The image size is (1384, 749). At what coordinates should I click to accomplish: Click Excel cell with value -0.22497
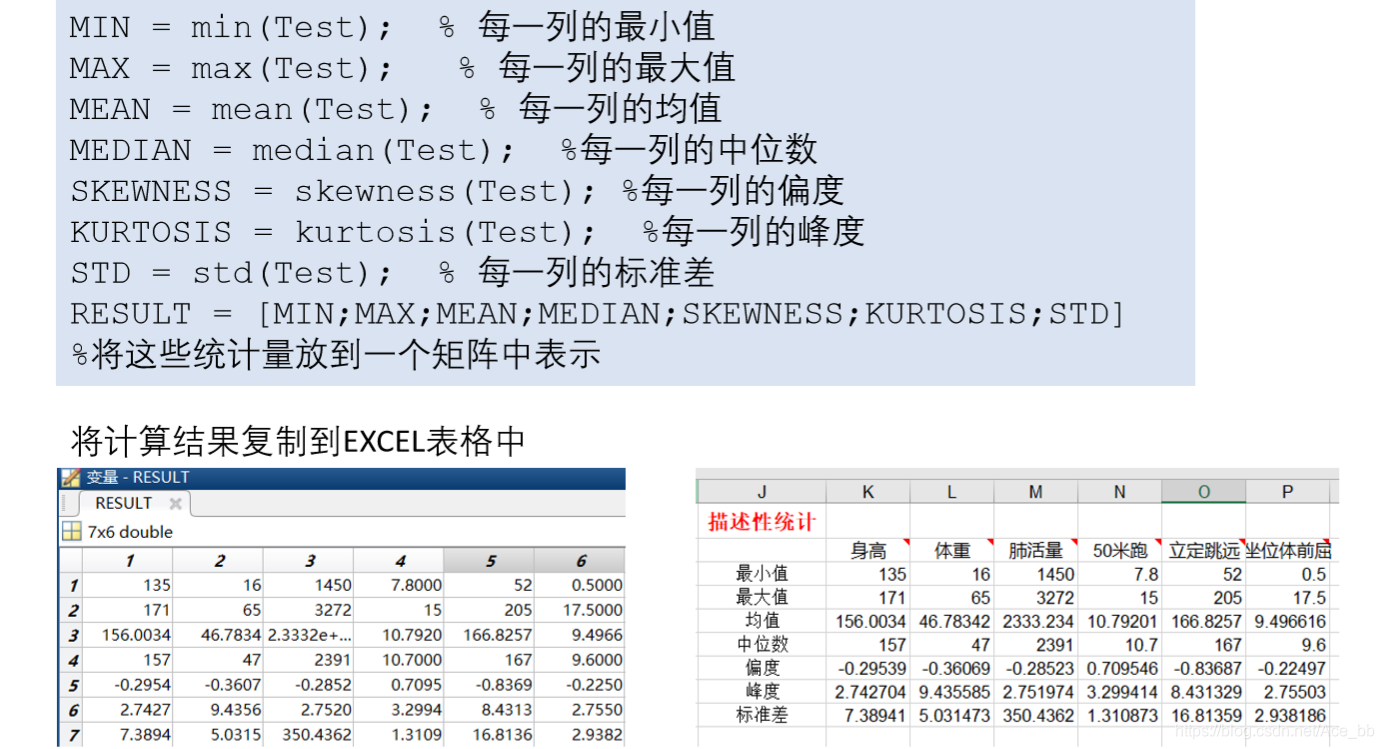1288,667
